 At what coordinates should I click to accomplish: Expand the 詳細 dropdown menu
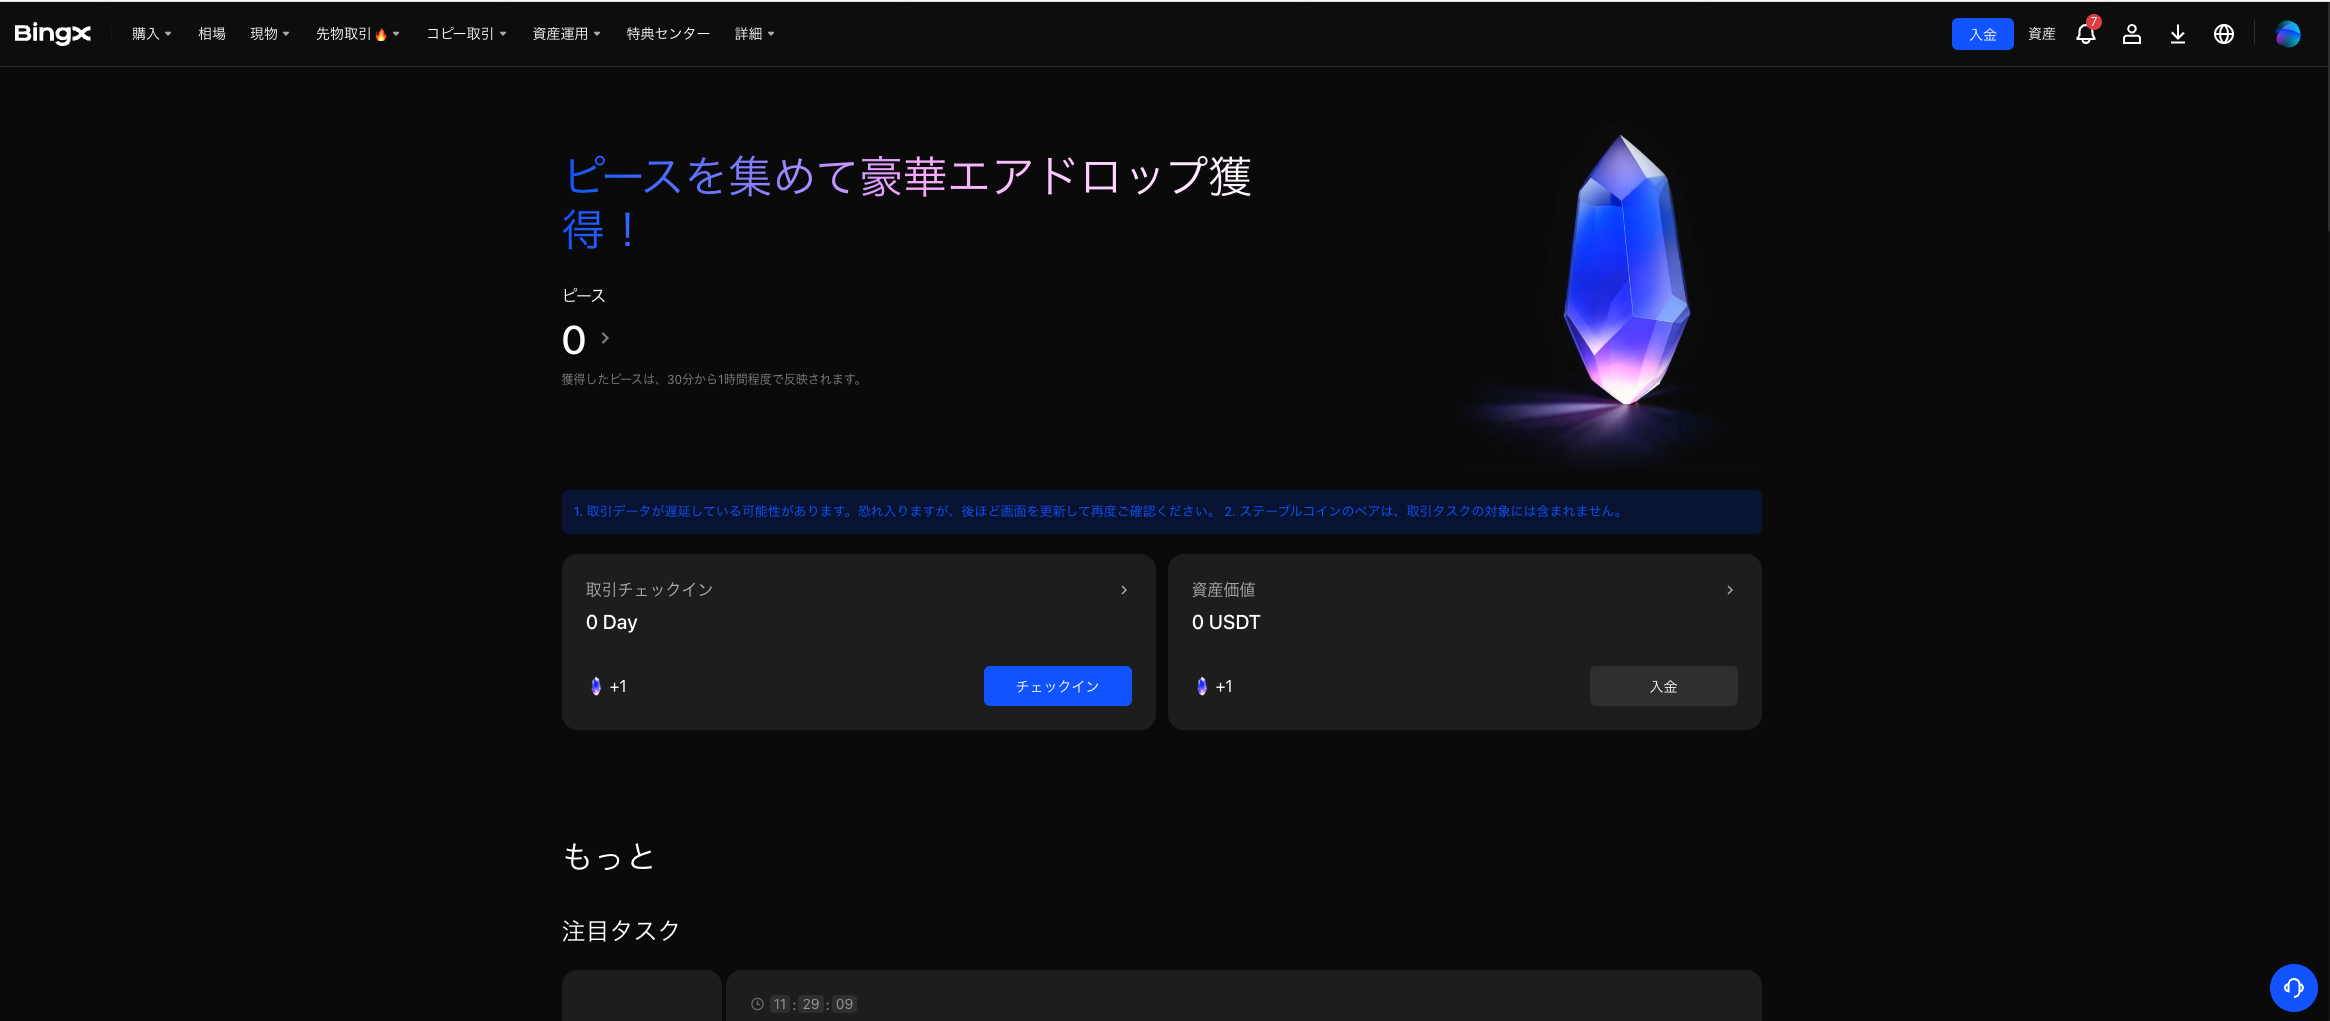click(x=754, y=34)
